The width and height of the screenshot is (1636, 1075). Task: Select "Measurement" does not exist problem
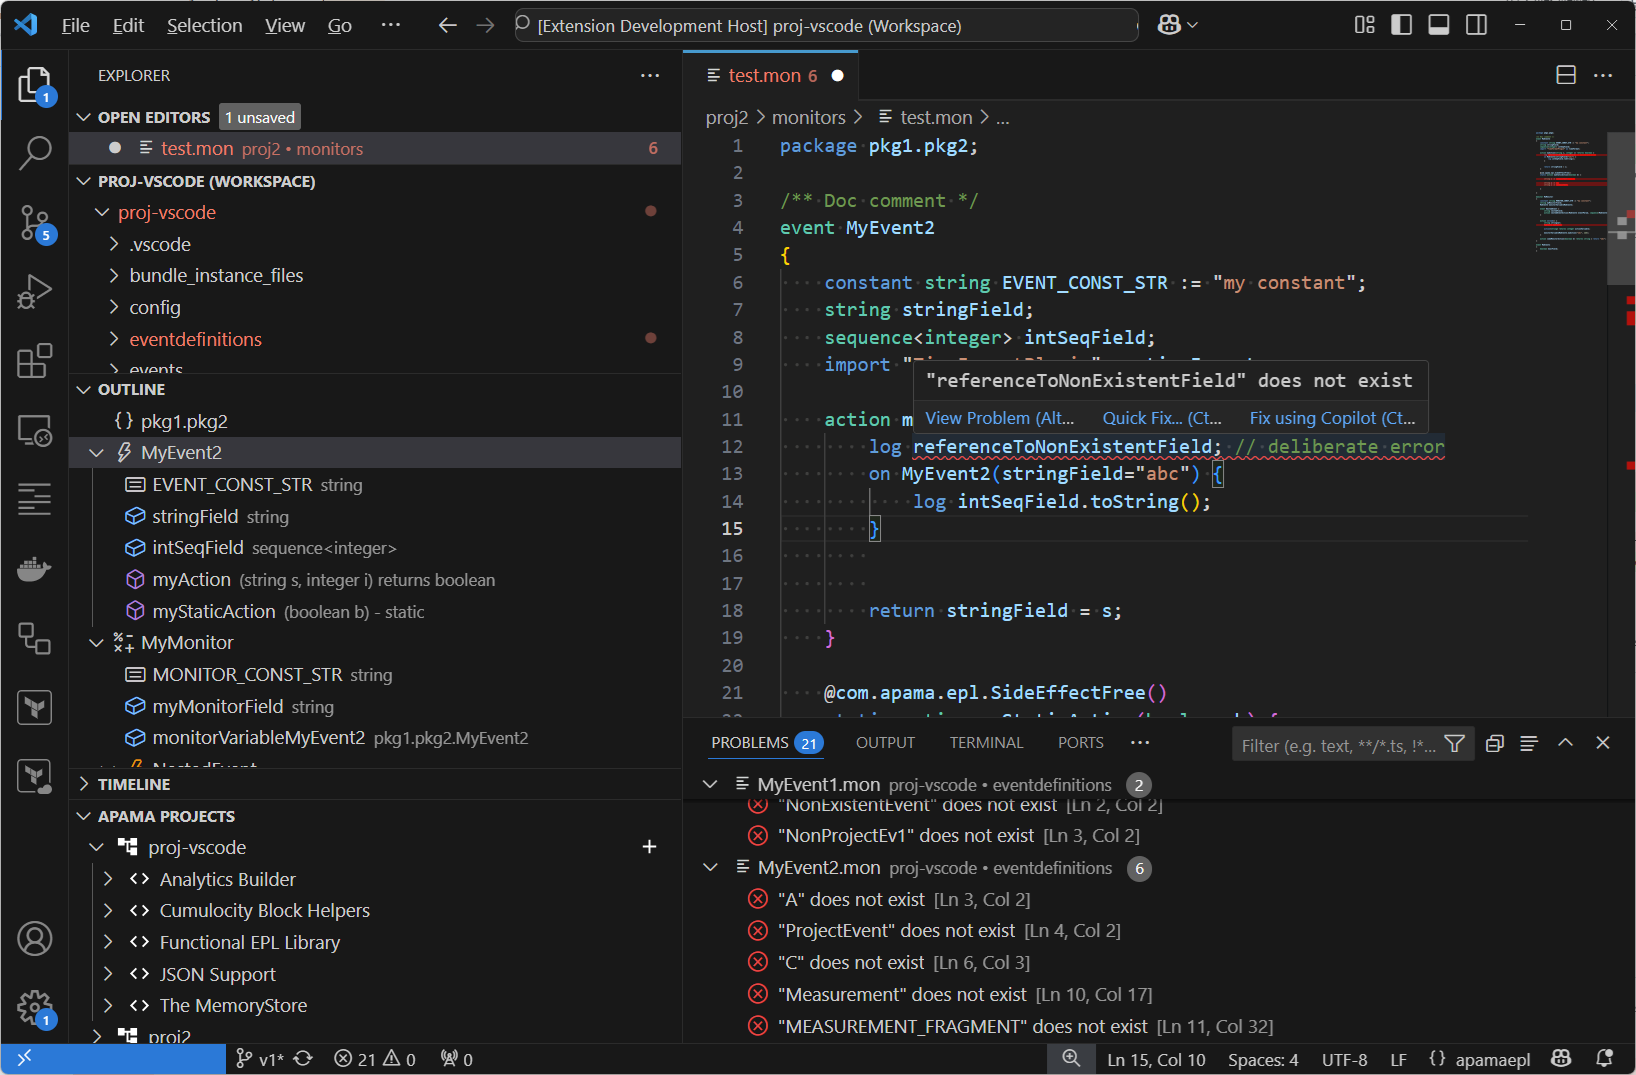[1158, 994]
